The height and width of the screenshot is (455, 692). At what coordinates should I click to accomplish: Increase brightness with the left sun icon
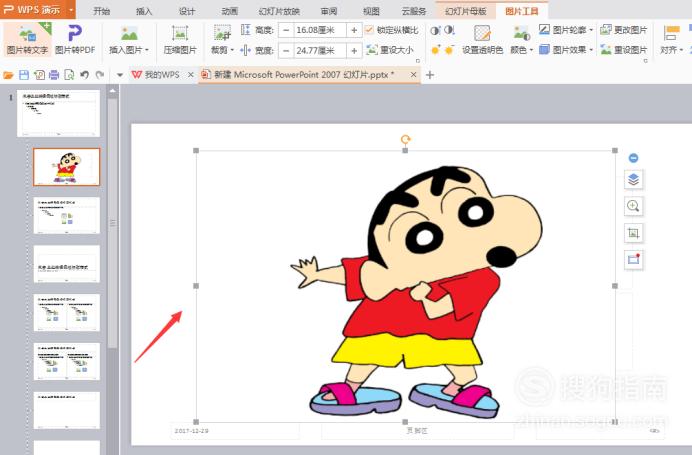[x=436, y=50]
